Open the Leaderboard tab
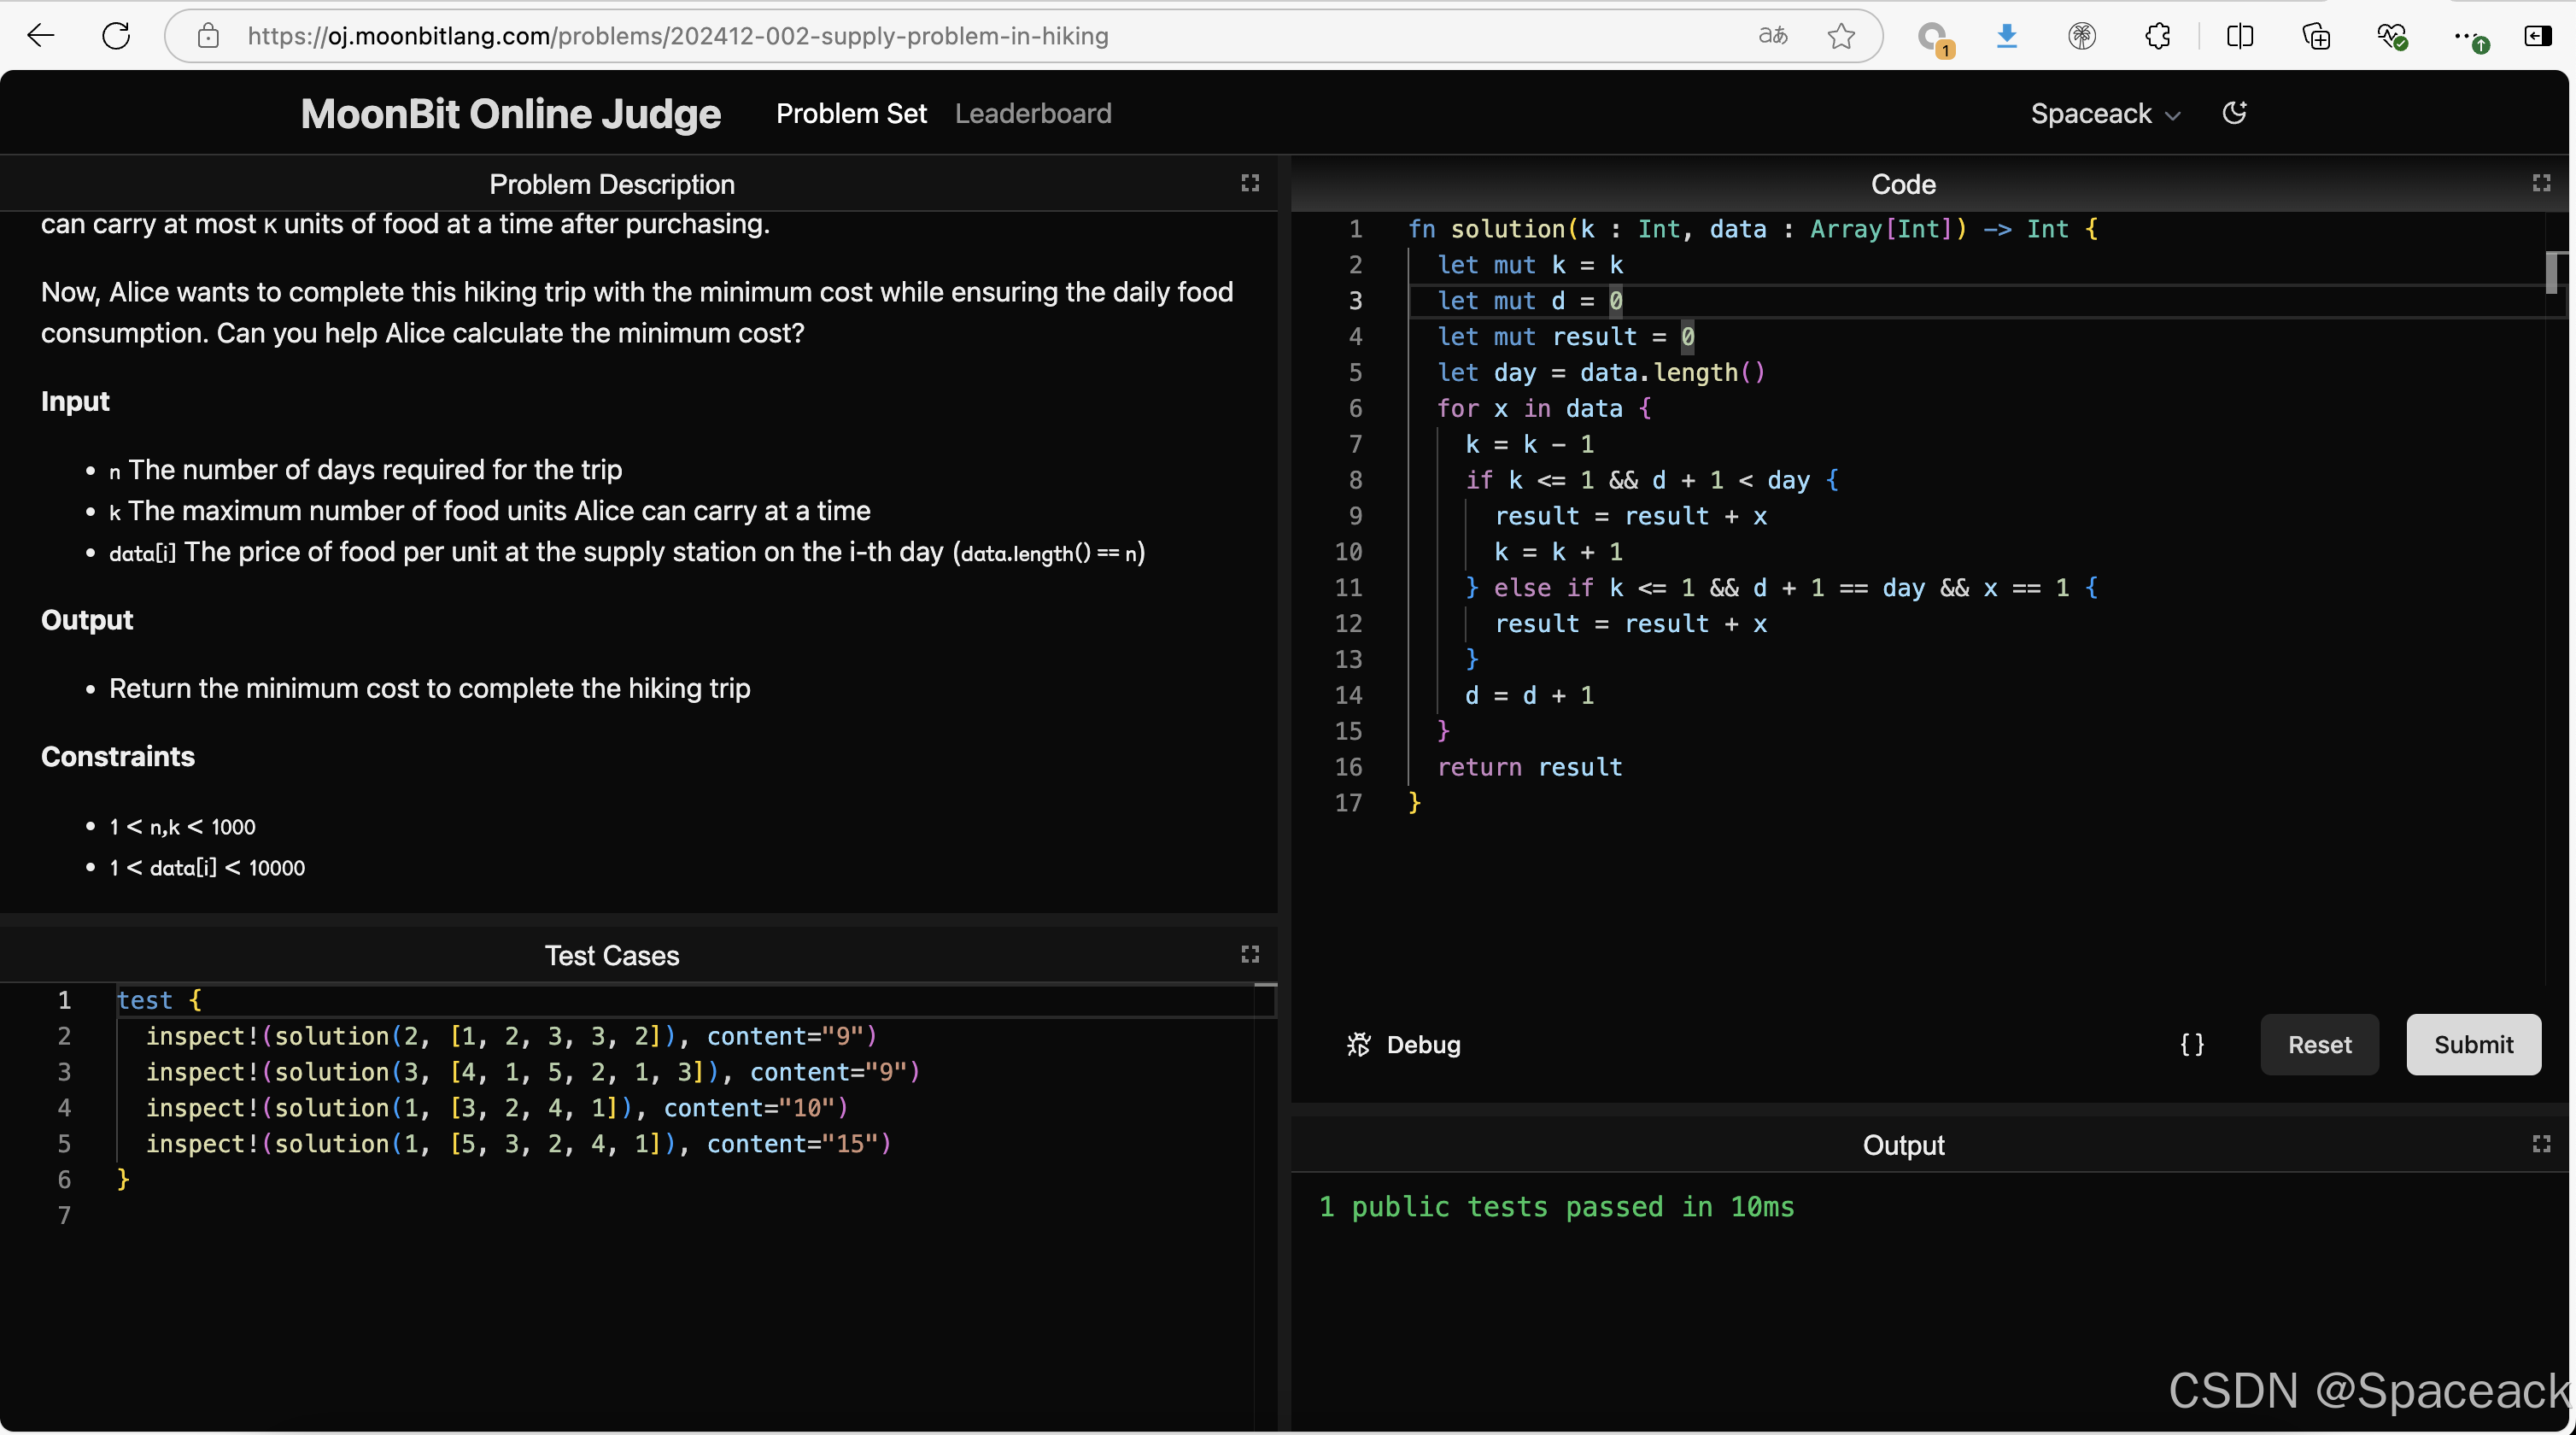This screenshot has height=1435, width=2576. (x=1033, y=114)
